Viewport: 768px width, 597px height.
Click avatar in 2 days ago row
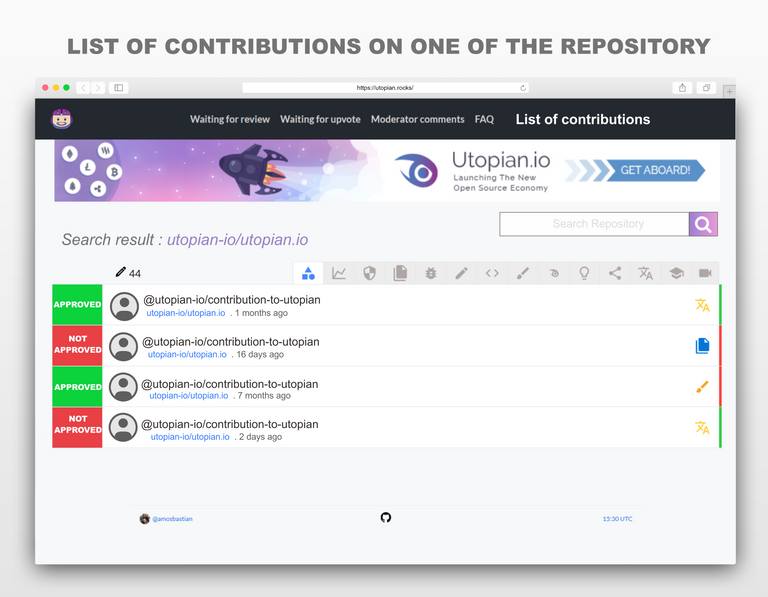point(123,427)
